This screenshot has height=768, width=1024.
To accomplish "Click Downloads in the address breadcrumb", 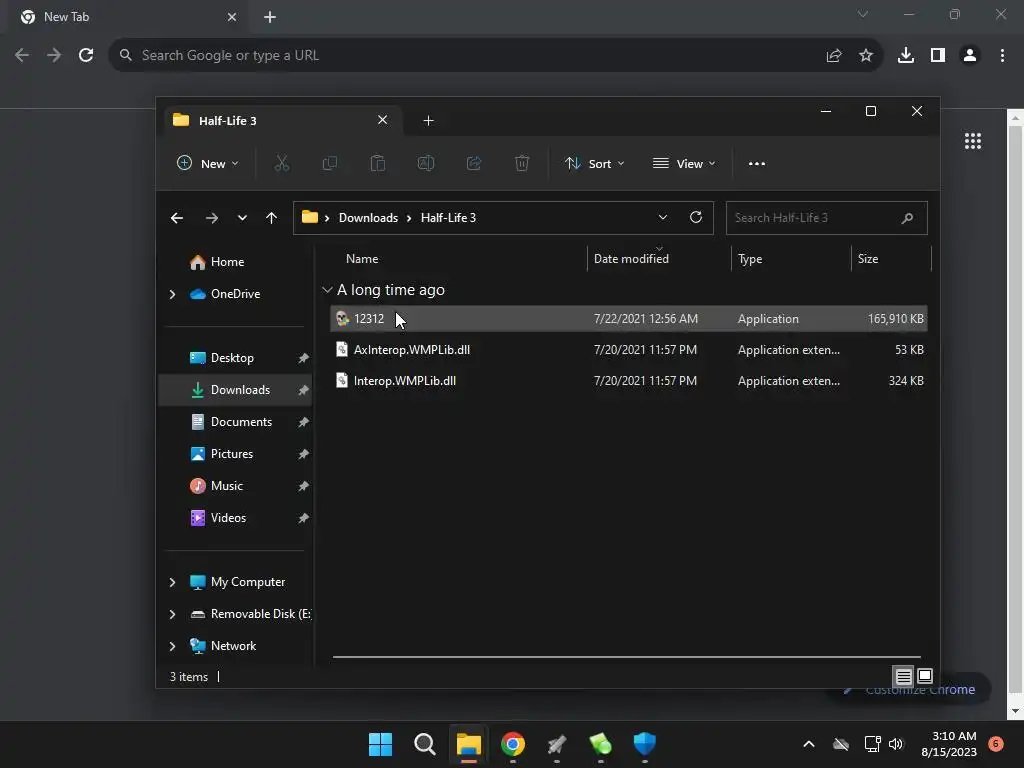I will coord(368,217).
